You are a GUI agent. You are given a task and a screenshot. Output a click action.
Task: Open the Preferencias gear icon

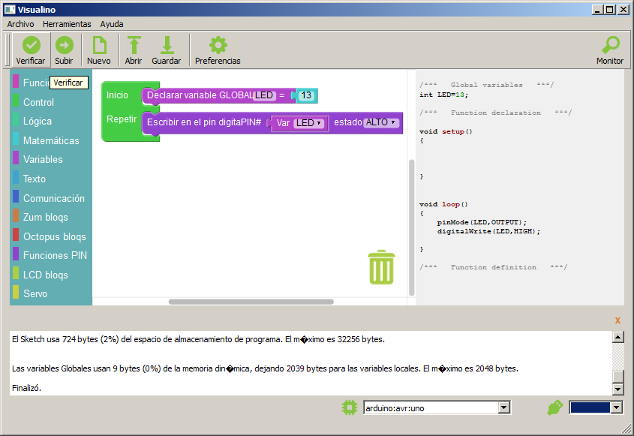[x=218, y=45]
